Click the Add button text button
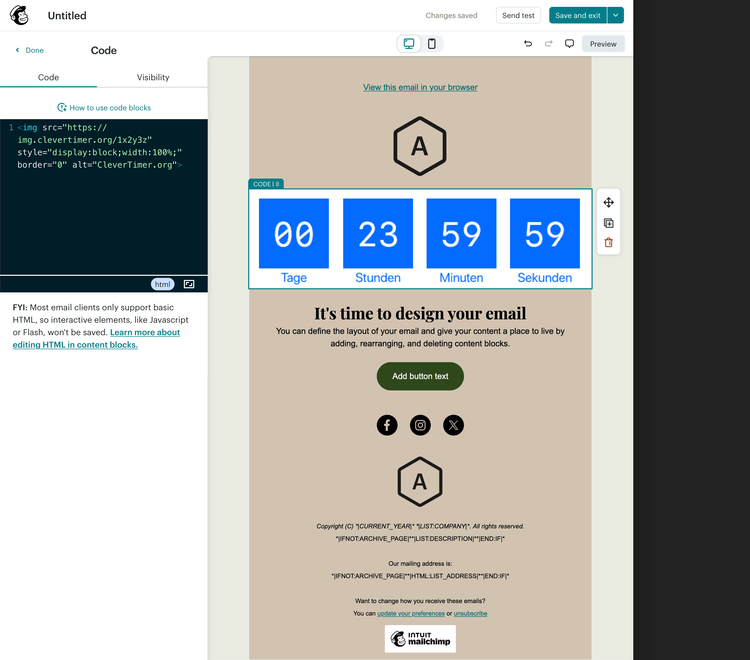The image size is (750, 660). [x=420, y=376]
